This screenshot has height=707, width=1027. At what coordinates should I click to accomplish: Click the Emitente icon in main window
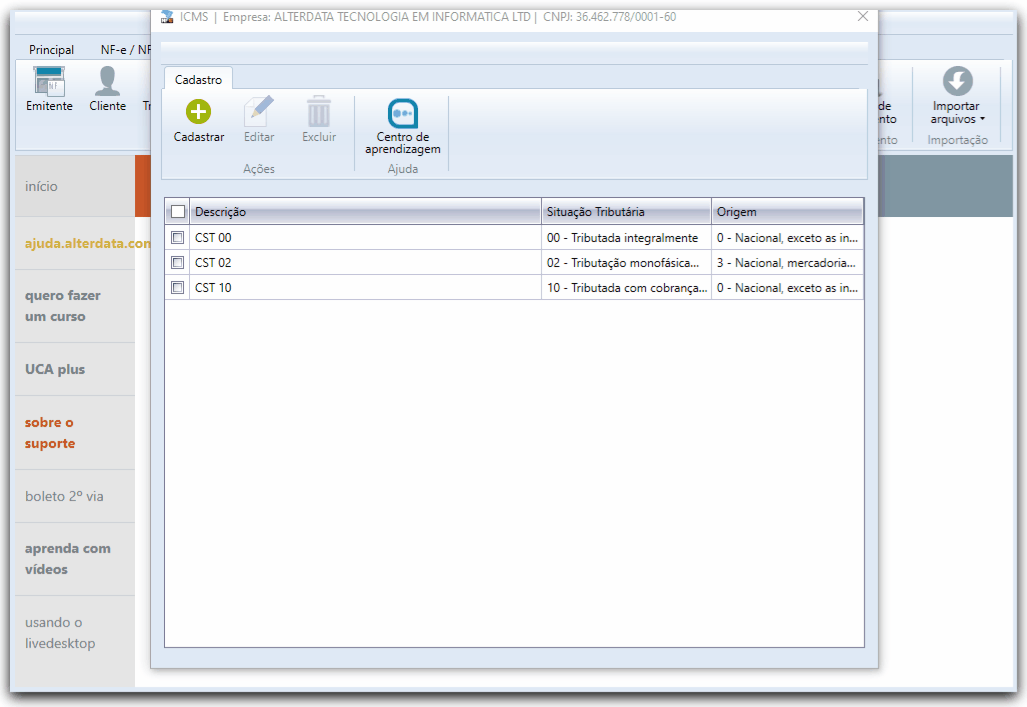tap(49, 82)
